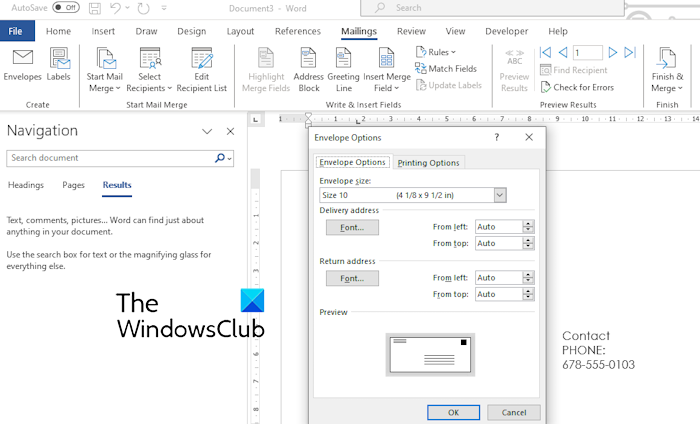Open the Envelope size dropdown
700x424 pixels.
[x=500, y=195]
